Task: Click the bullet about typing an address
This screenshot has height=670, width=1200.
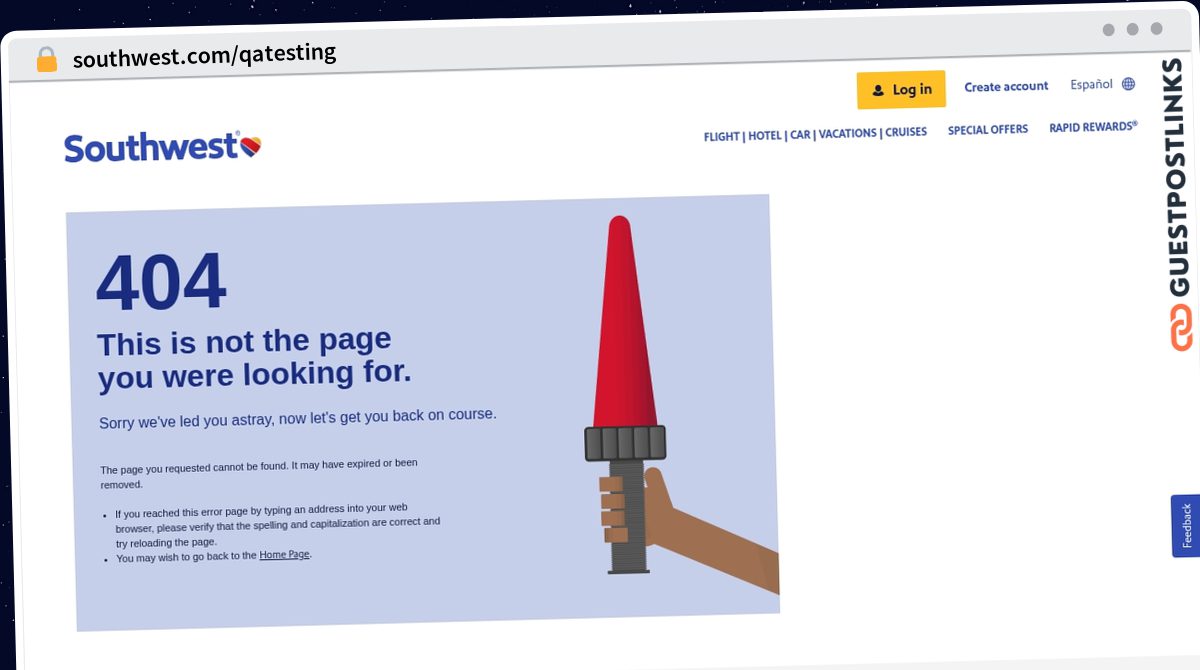Action: [277, 524]
